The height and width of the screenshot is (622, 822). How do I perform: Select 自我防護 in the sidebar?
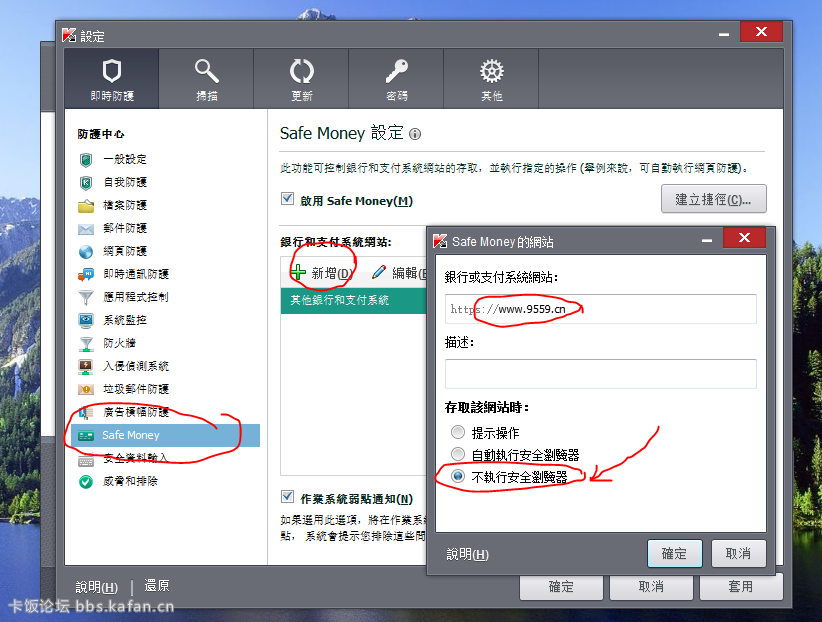[x=125, y=183]
